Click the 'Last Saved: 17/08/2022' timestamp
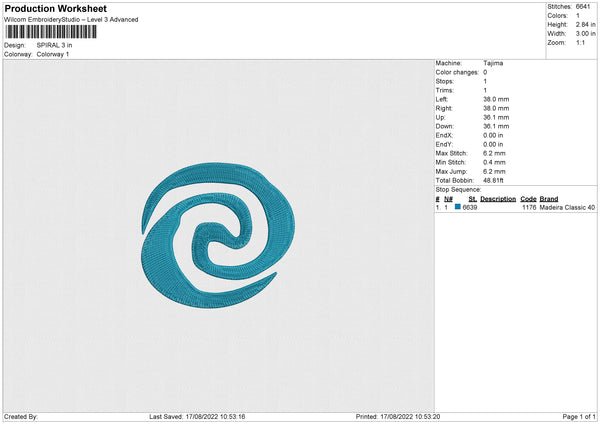This screenshot has width=600, height=424. [x=197, y=417]
